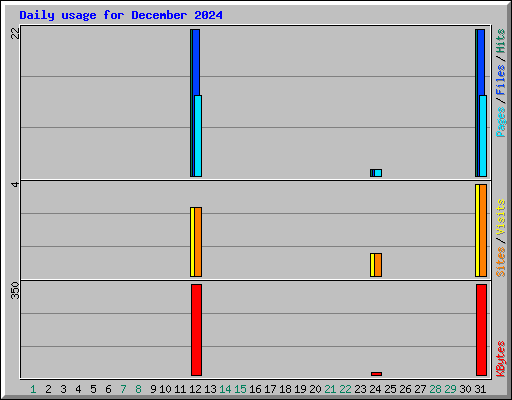Click the day 12 cyan pages bar

[198, 136]
